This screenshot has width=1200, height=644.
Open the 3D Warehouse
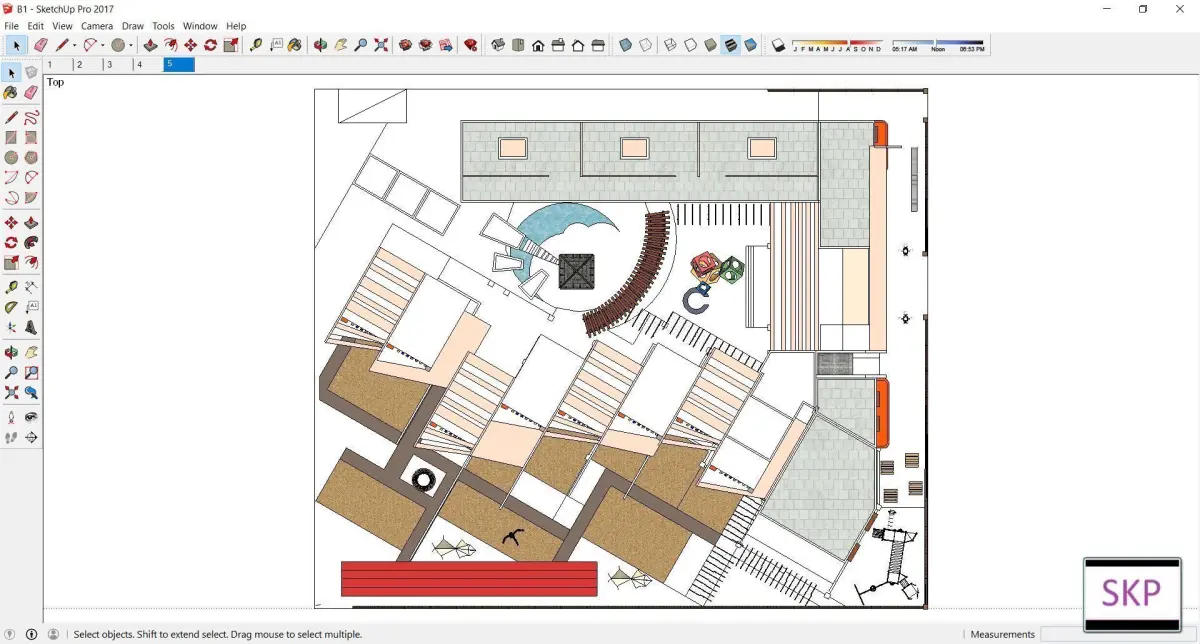406,45
